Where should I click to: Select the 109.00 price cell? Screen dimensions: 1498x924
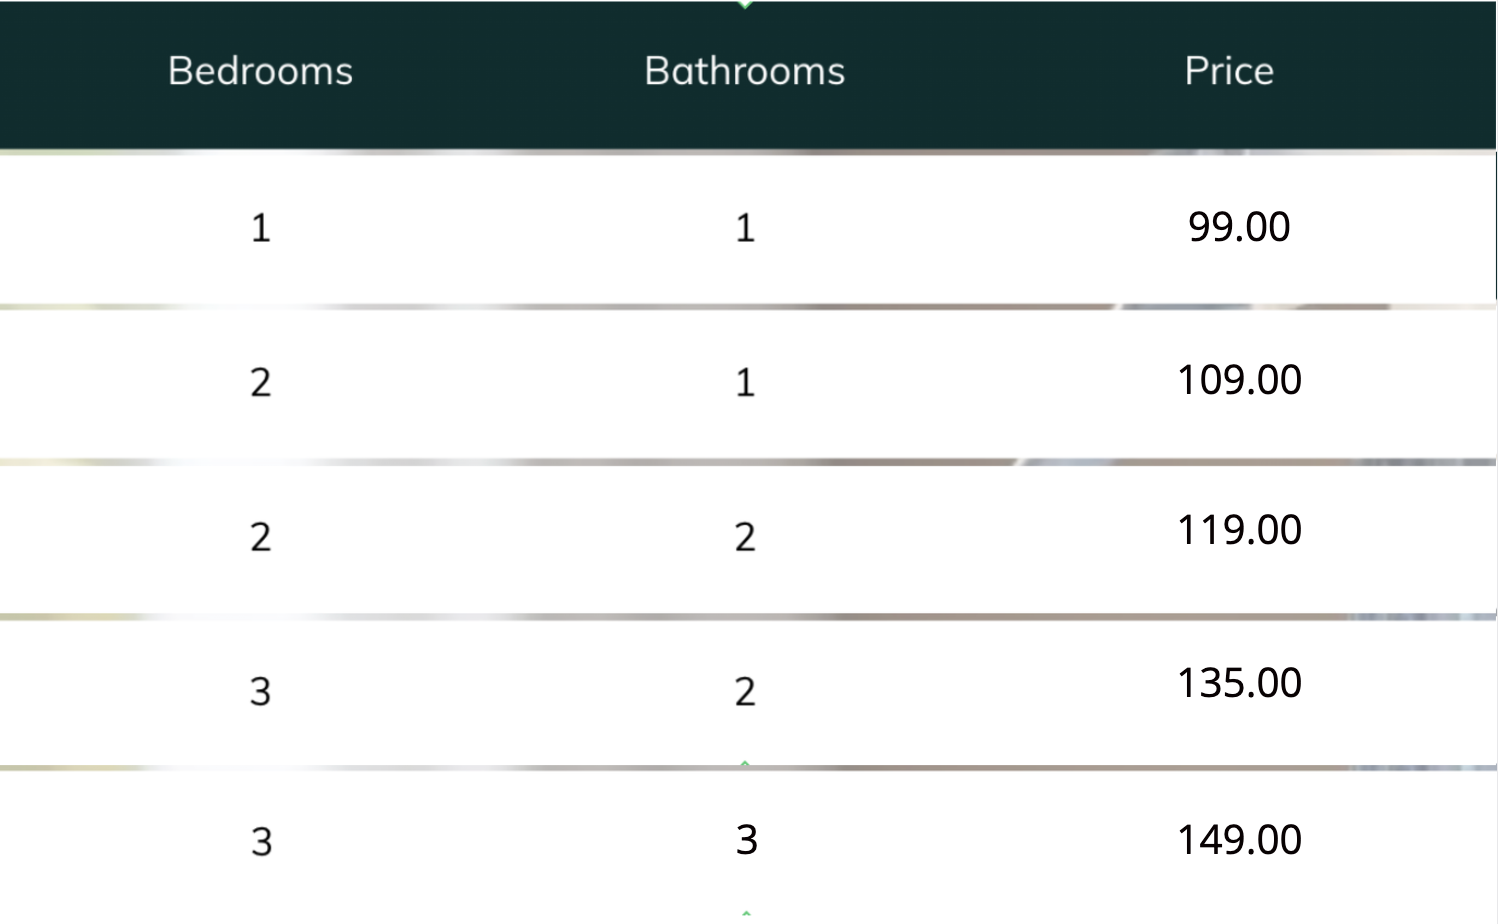click(1239, 380)
